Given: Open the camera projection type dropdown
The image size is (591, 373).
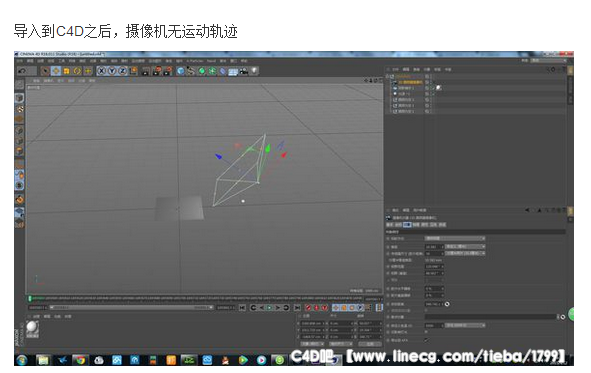Looking at the screenshot, I should [455, 238].
